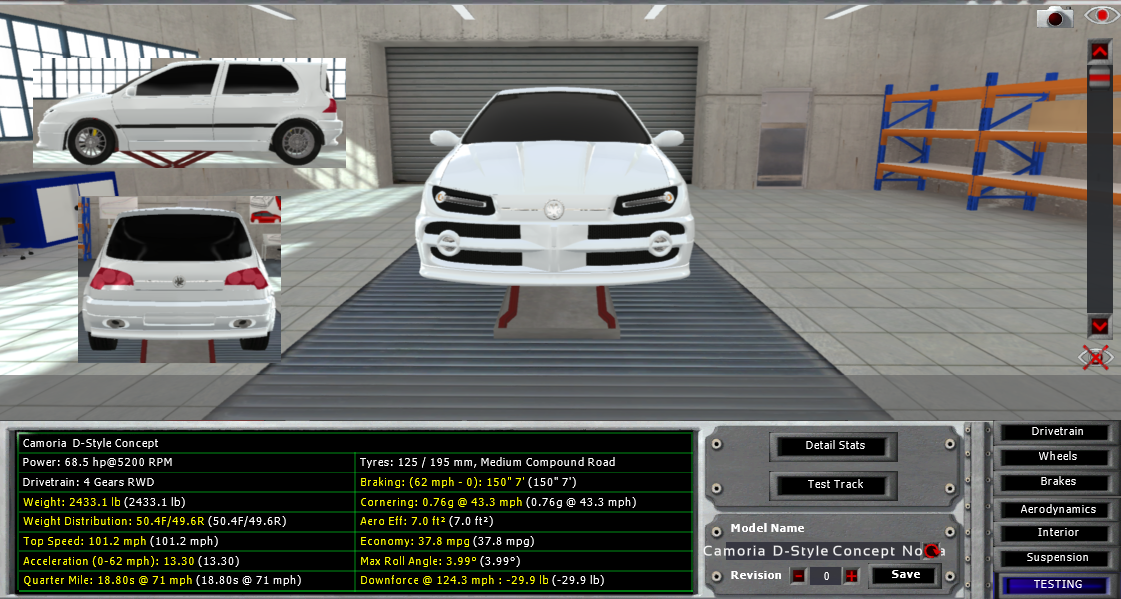Click the red down arrow on the scrollbar

click(x=1100, y=326)
